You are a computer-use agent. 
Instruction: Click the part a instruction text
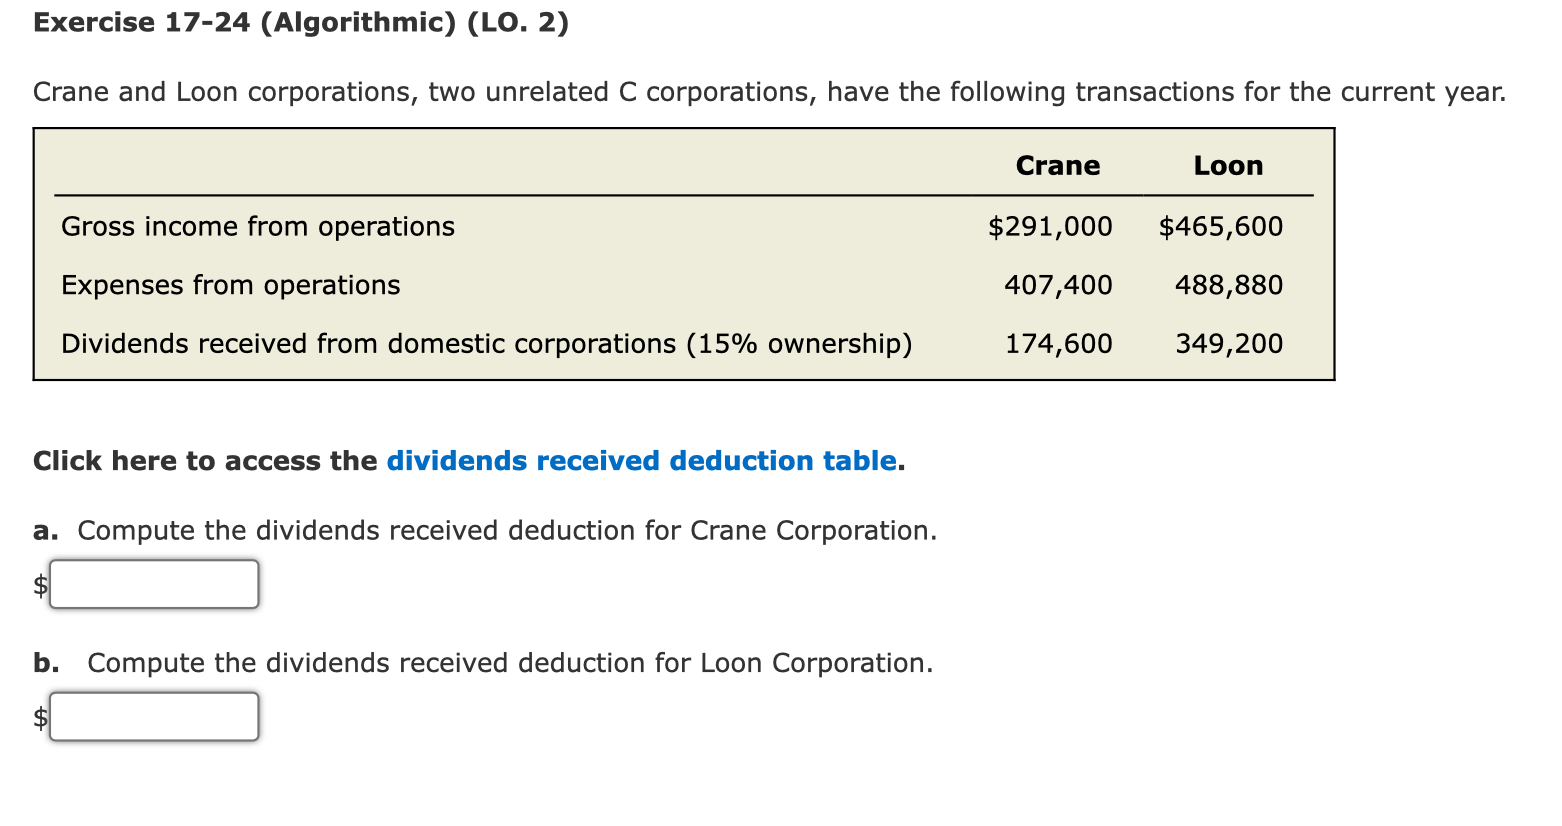point(484,530)
